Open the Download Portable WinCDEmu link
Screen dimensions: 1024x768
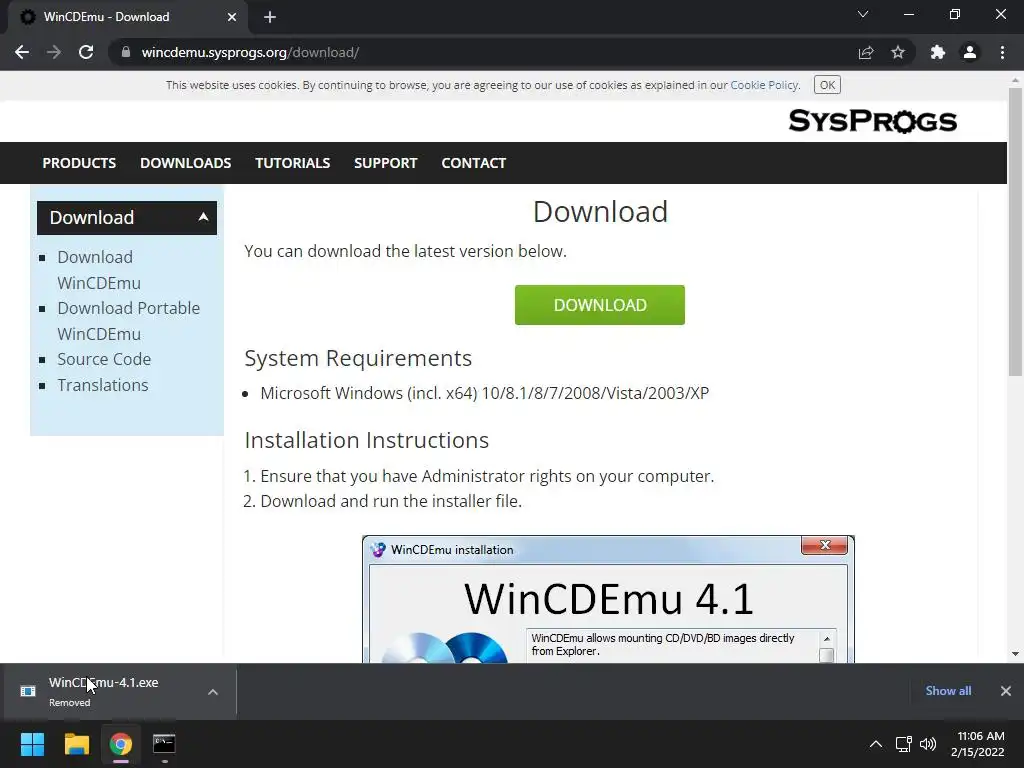129,321
